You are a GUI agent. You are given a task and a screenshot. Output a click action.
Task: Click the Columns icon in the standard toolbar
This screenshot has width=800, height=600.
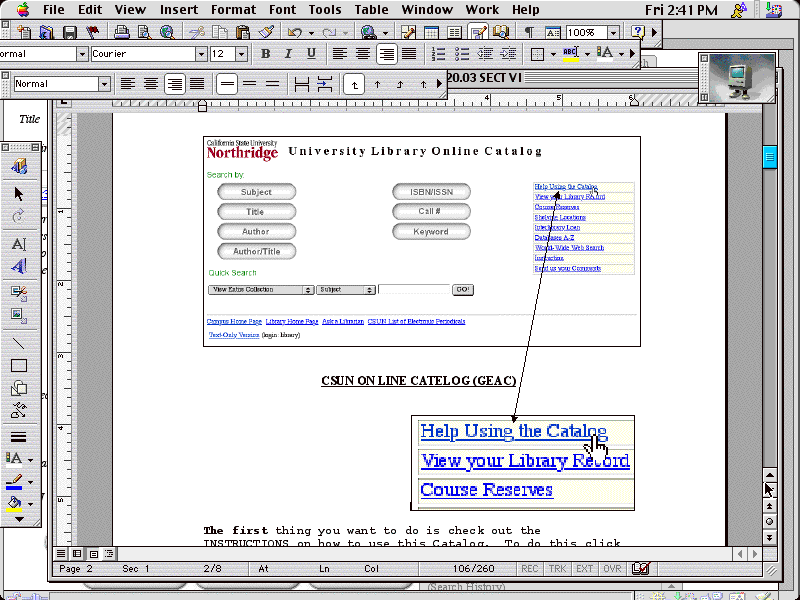(454, 33)
